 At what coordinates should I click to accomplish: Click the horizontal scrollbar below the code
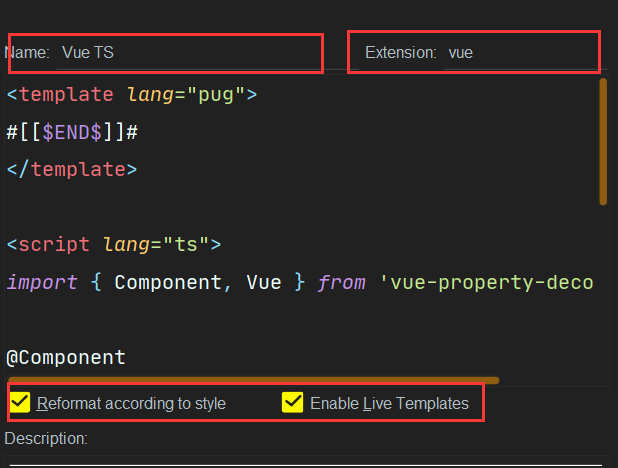pyautogui.click(x=253, y=380)
